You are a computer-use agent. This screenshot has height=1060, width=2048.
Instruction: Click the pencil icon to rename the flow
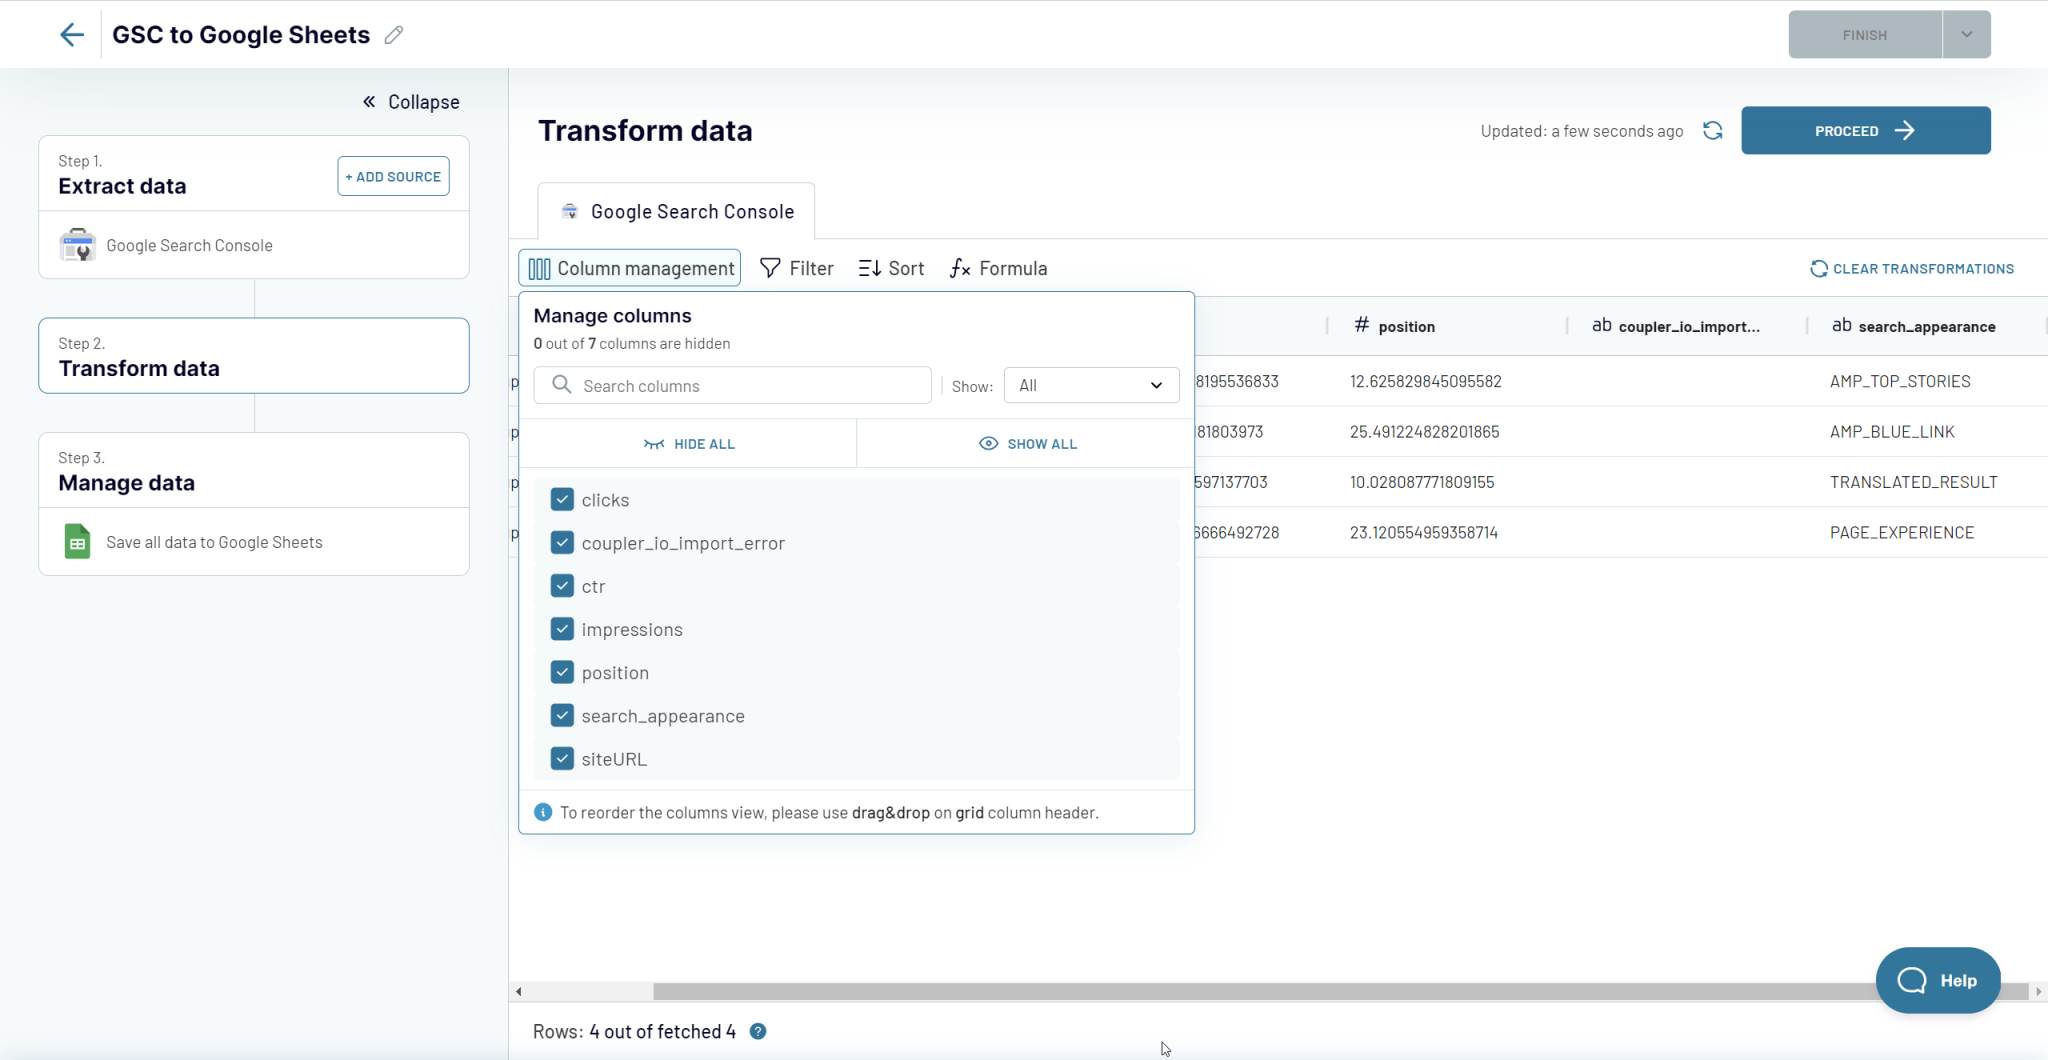394,34
